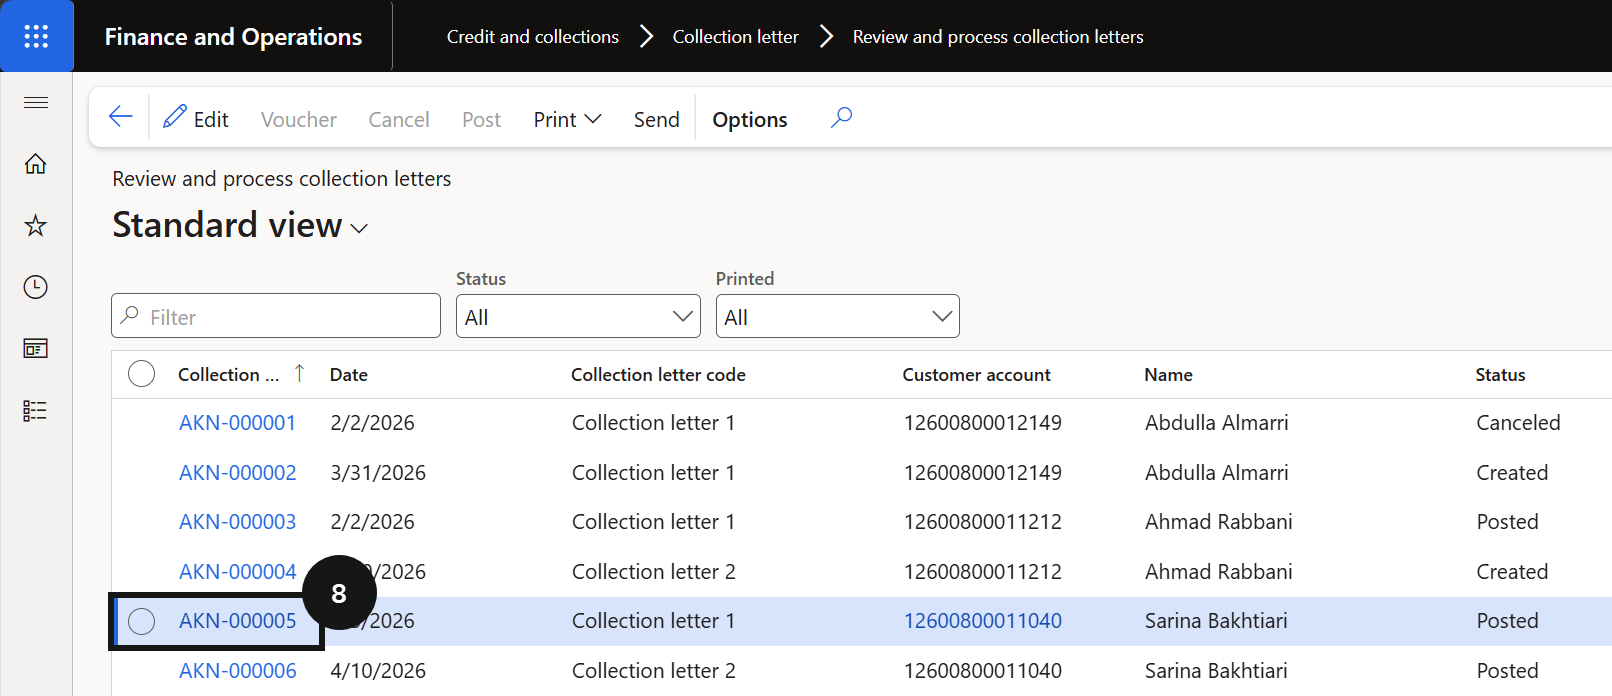Click Collection letter 2 in AKN-000004 row
This screenshot has width=1612, height=696.
pos(654,572)
